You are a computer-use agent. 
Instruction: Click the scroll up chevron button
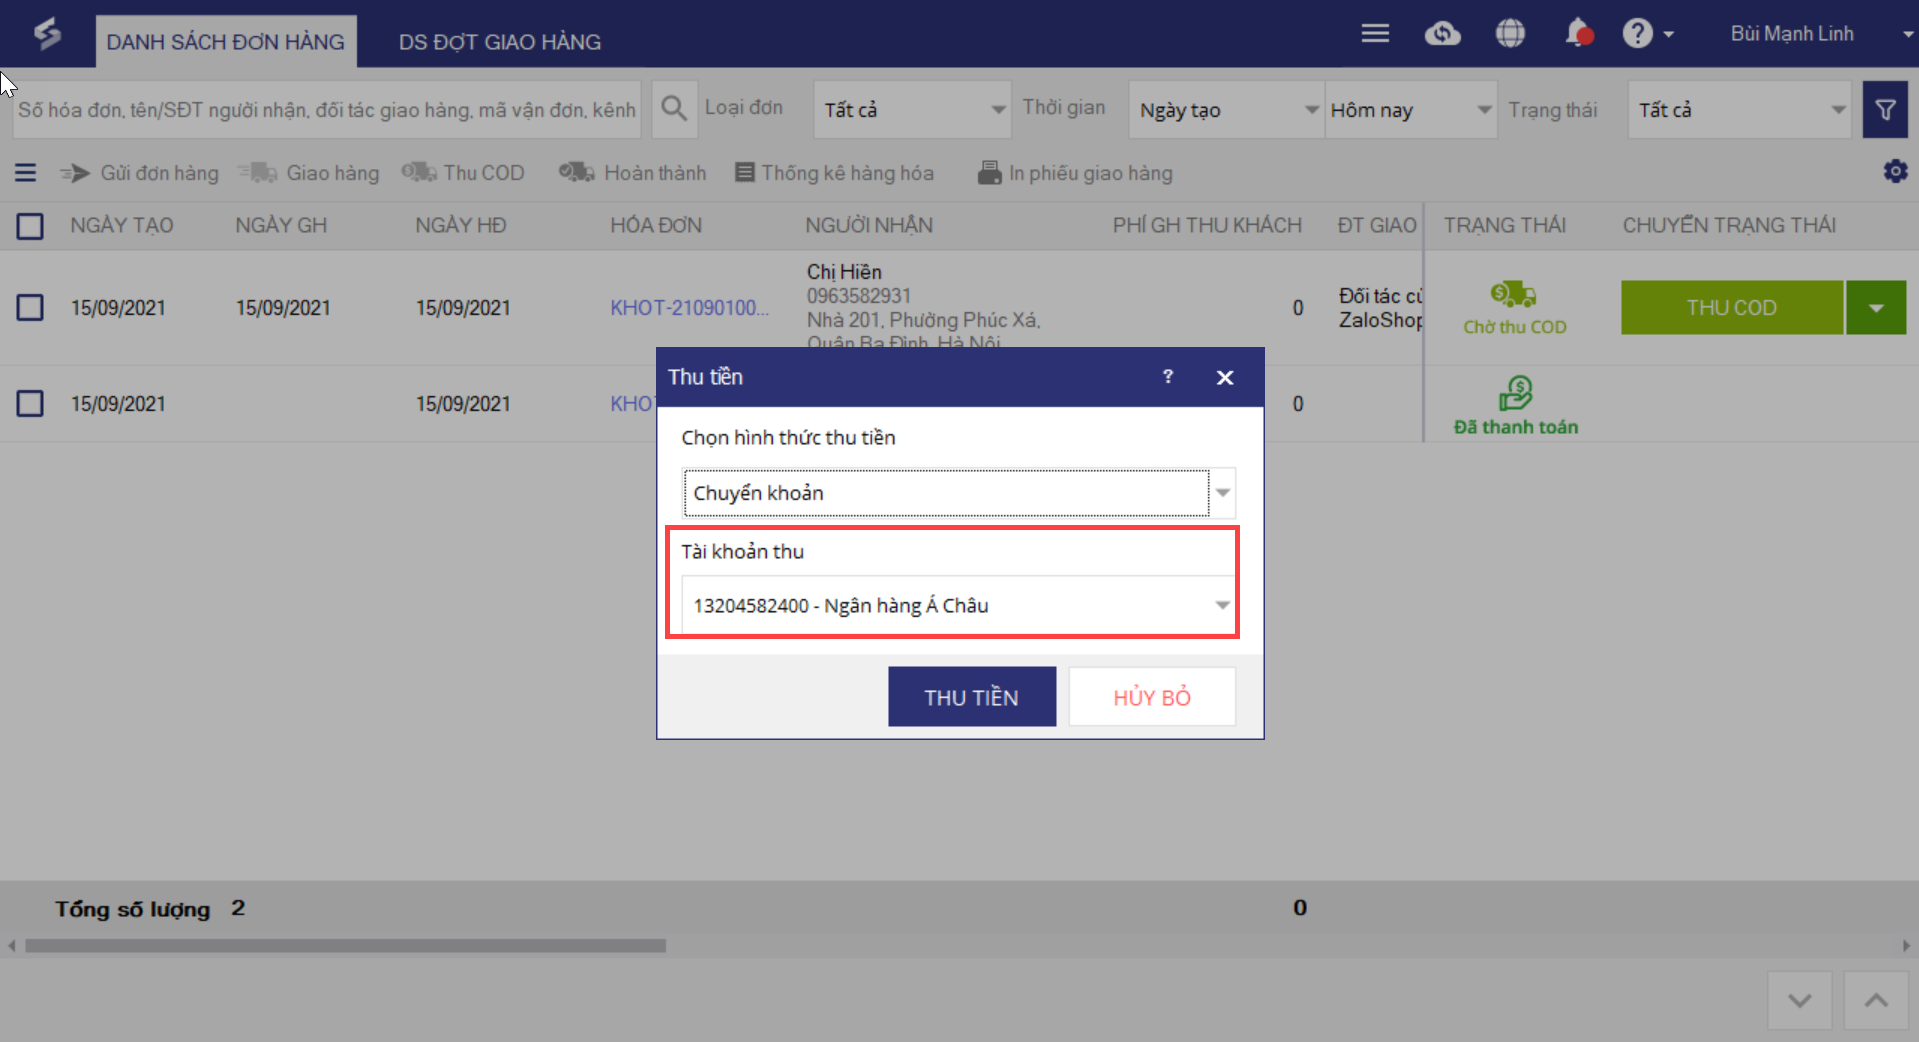pos(1876,1000)
